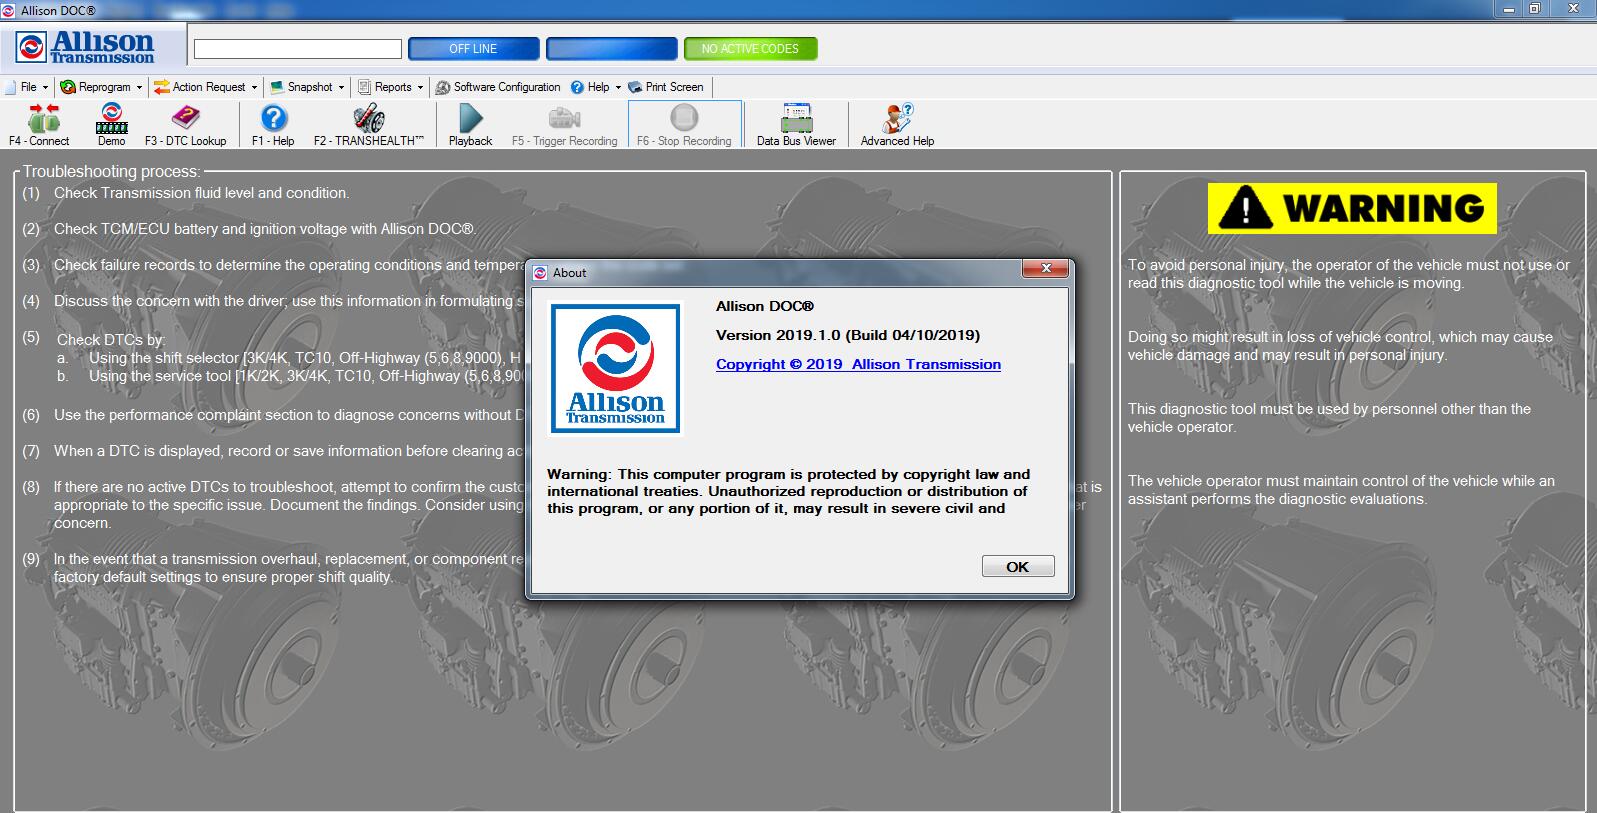Screen dimensions: 1597x813
Task: Expand the Action Request dropdown arrow
Action: pos(254,87)
